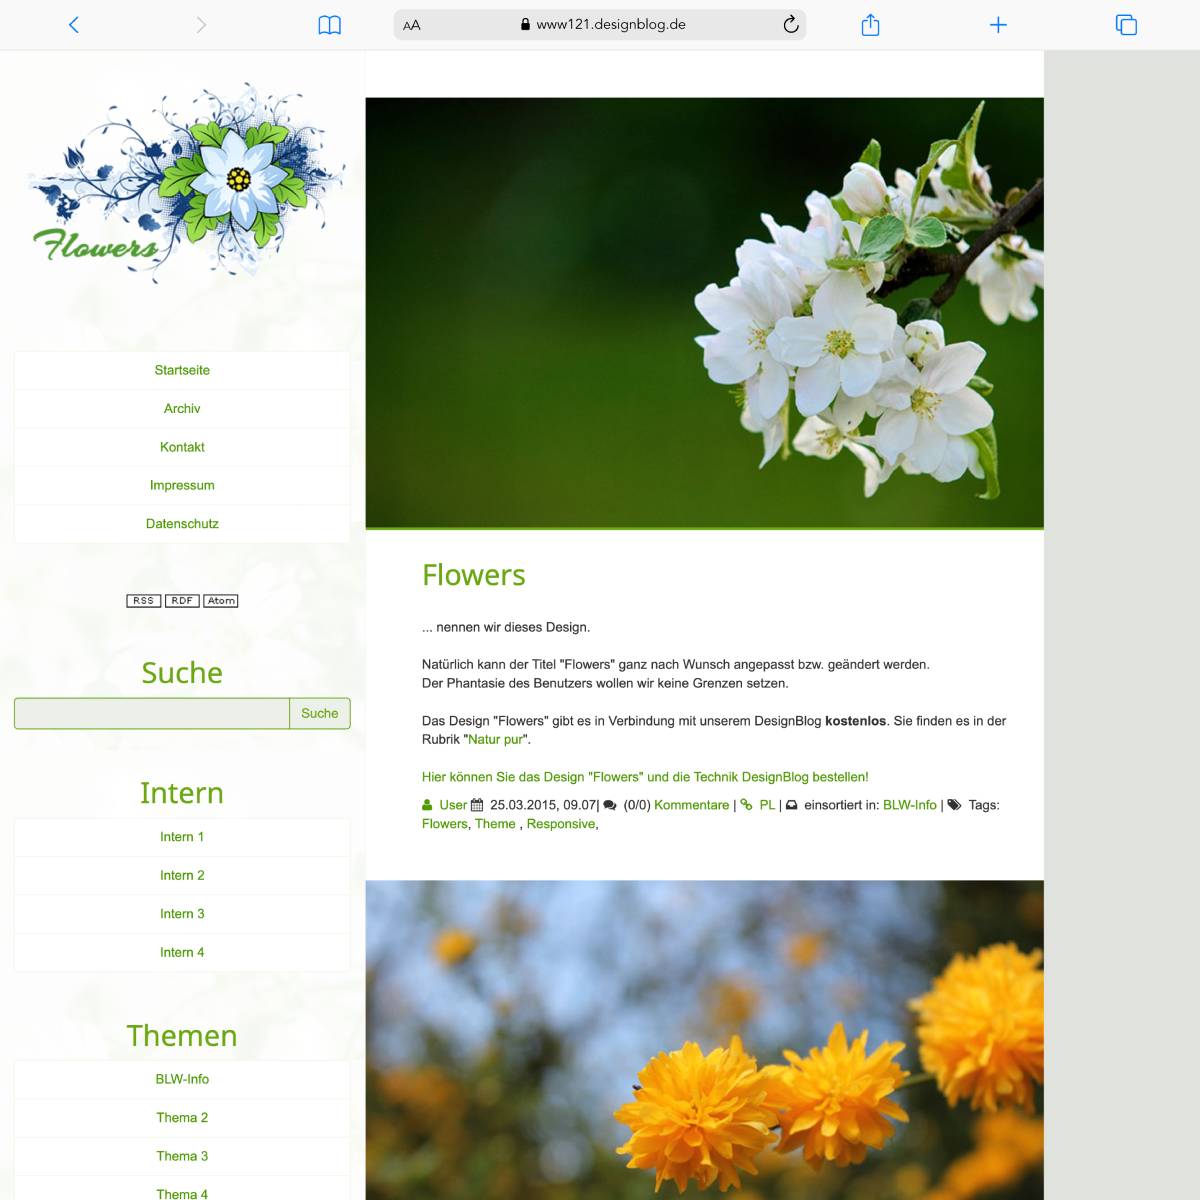
Task: Open the Share sheet
Action: pos(869,24)
